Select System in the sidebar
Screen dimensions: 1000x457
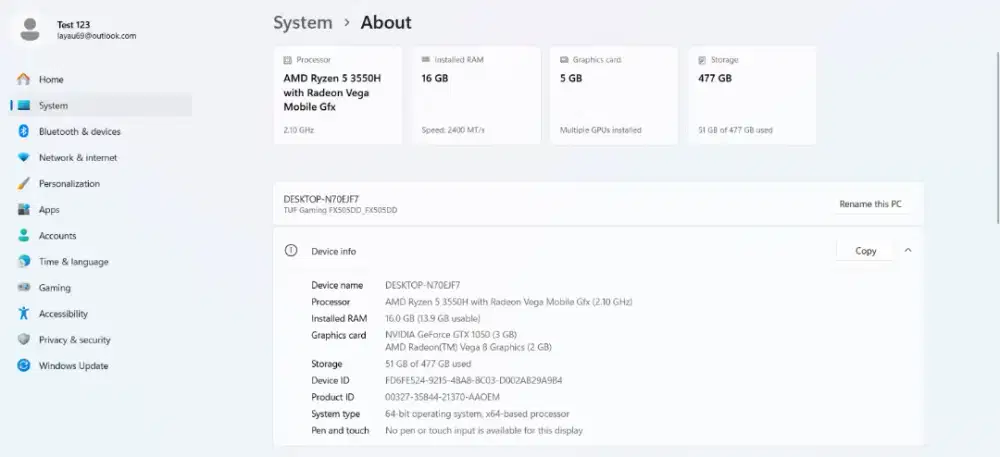tap(101, 105)
